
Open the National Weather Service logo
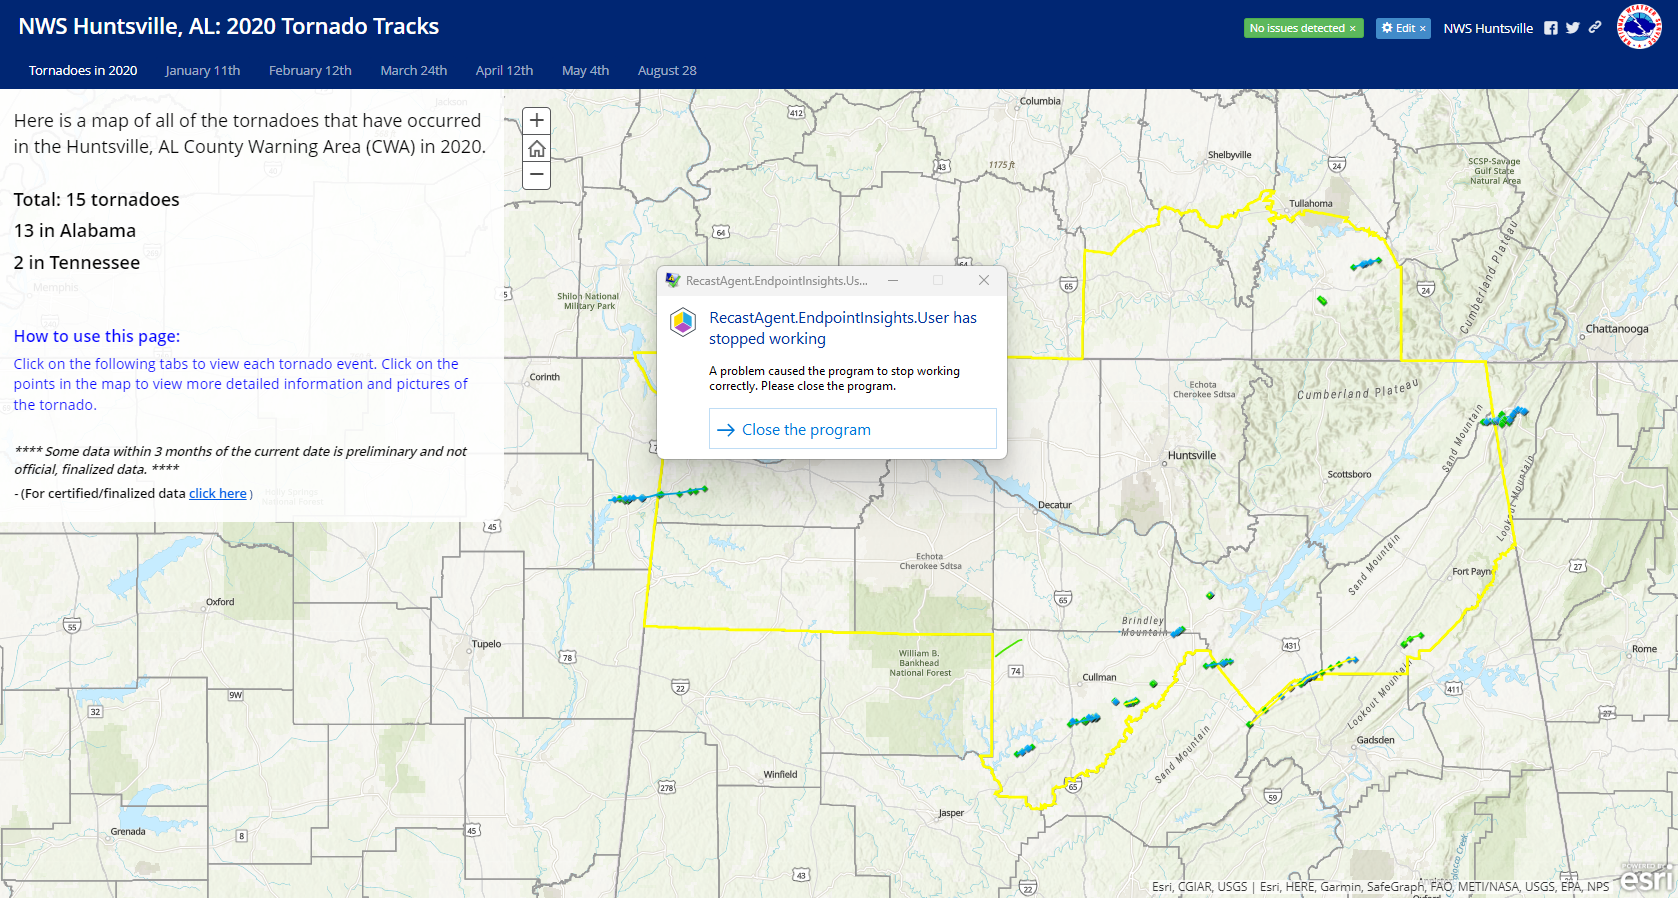pyautogui.click(x=1639, y=27)
